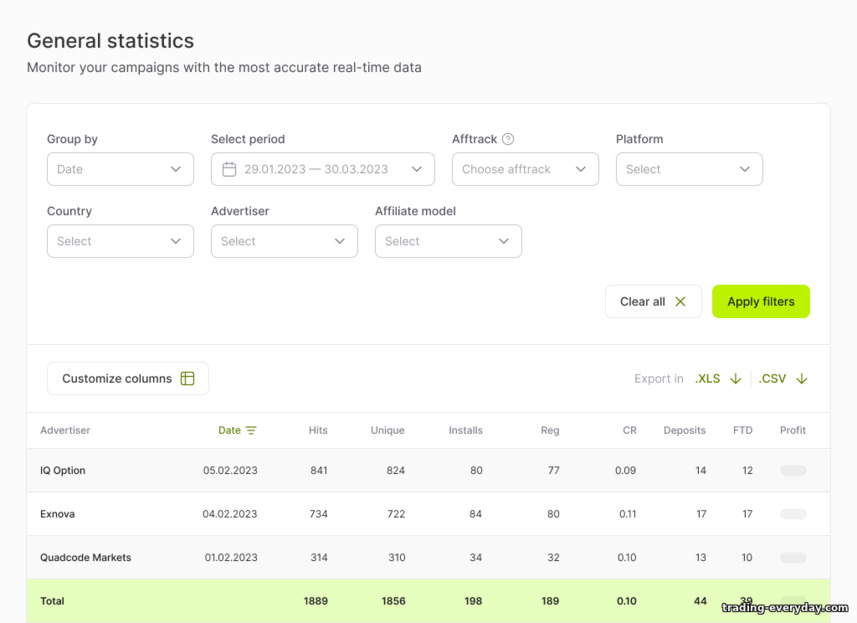Click the Exnova row's hidden Profit value
The width and height of the screenshot is (857, 623).
click(x=793, y=514)
